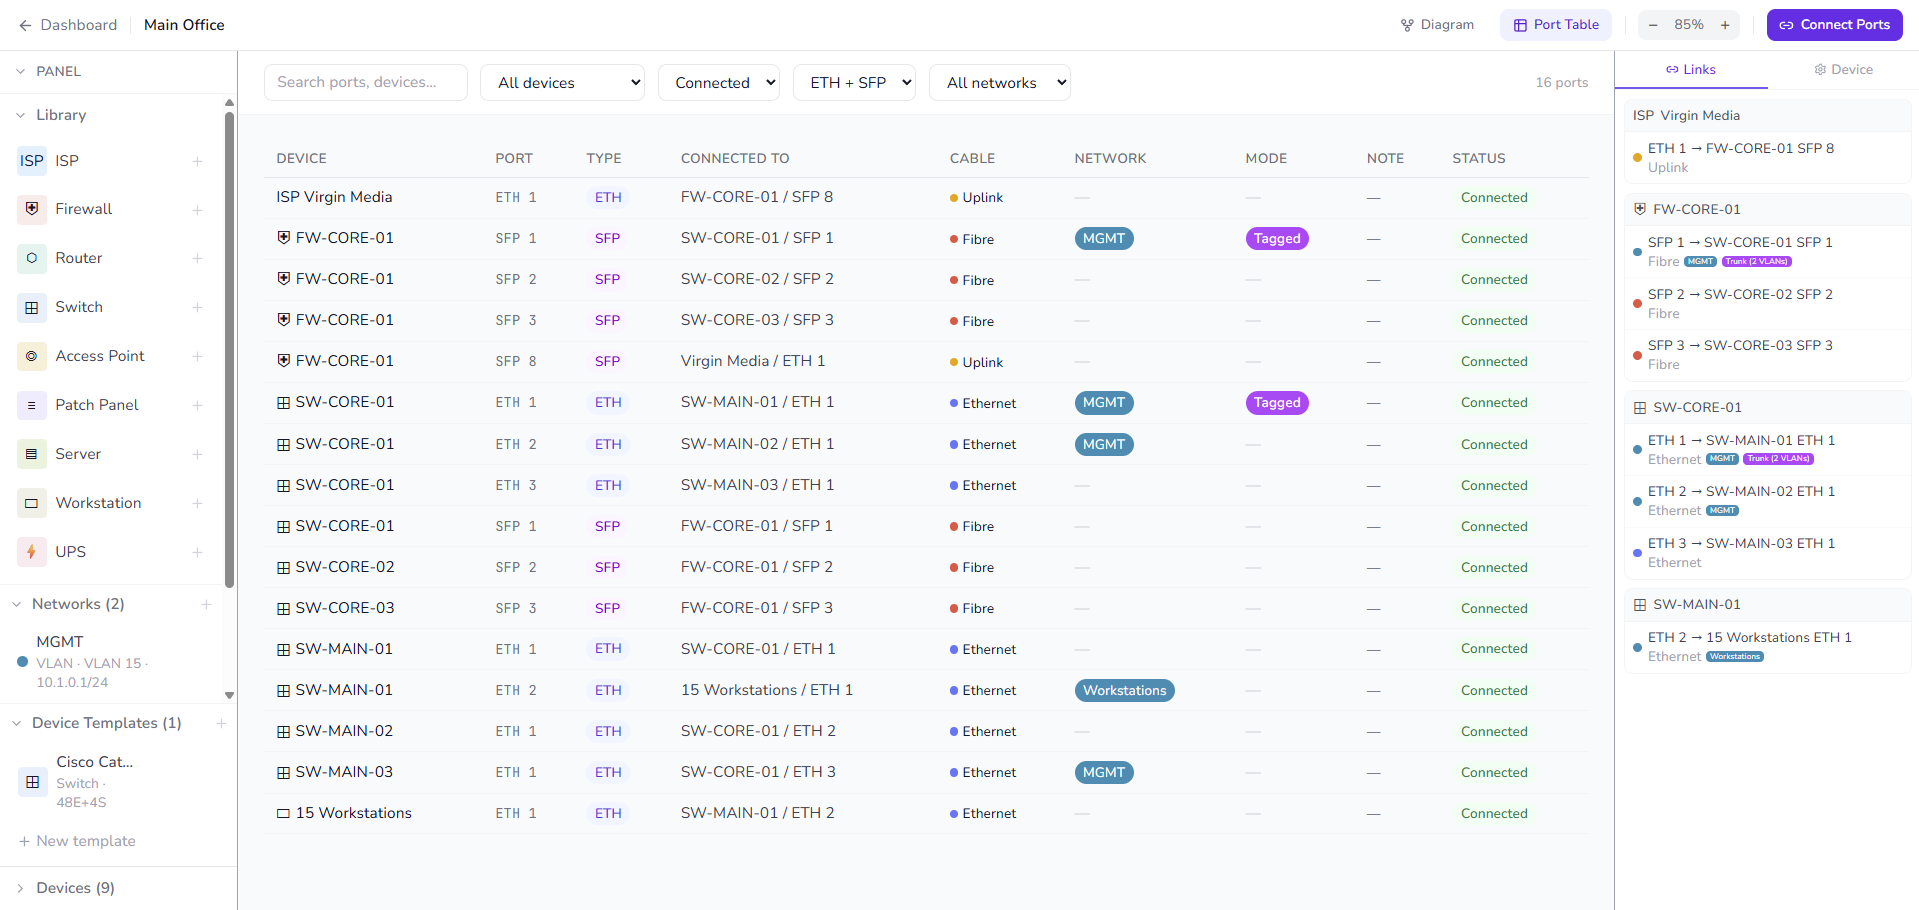1919x910 pixels.
Task: Open the All devices filter dropdown
Action: (x=563, y=83)
